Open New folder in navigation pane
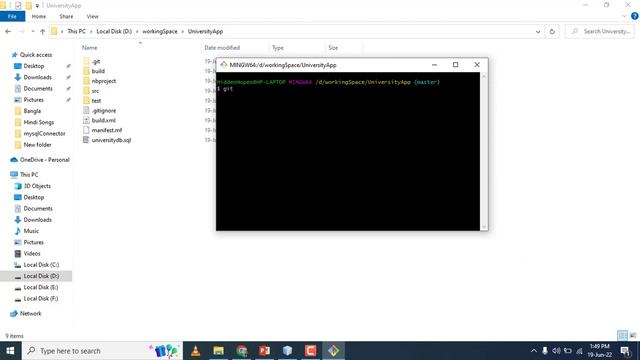 (37, 144)
